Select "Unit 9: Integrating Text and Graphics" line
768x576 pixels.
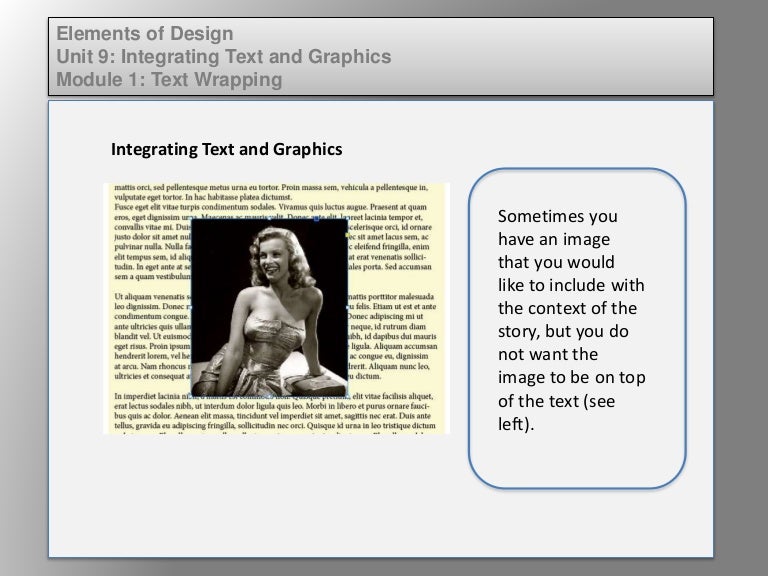[224, 57]
